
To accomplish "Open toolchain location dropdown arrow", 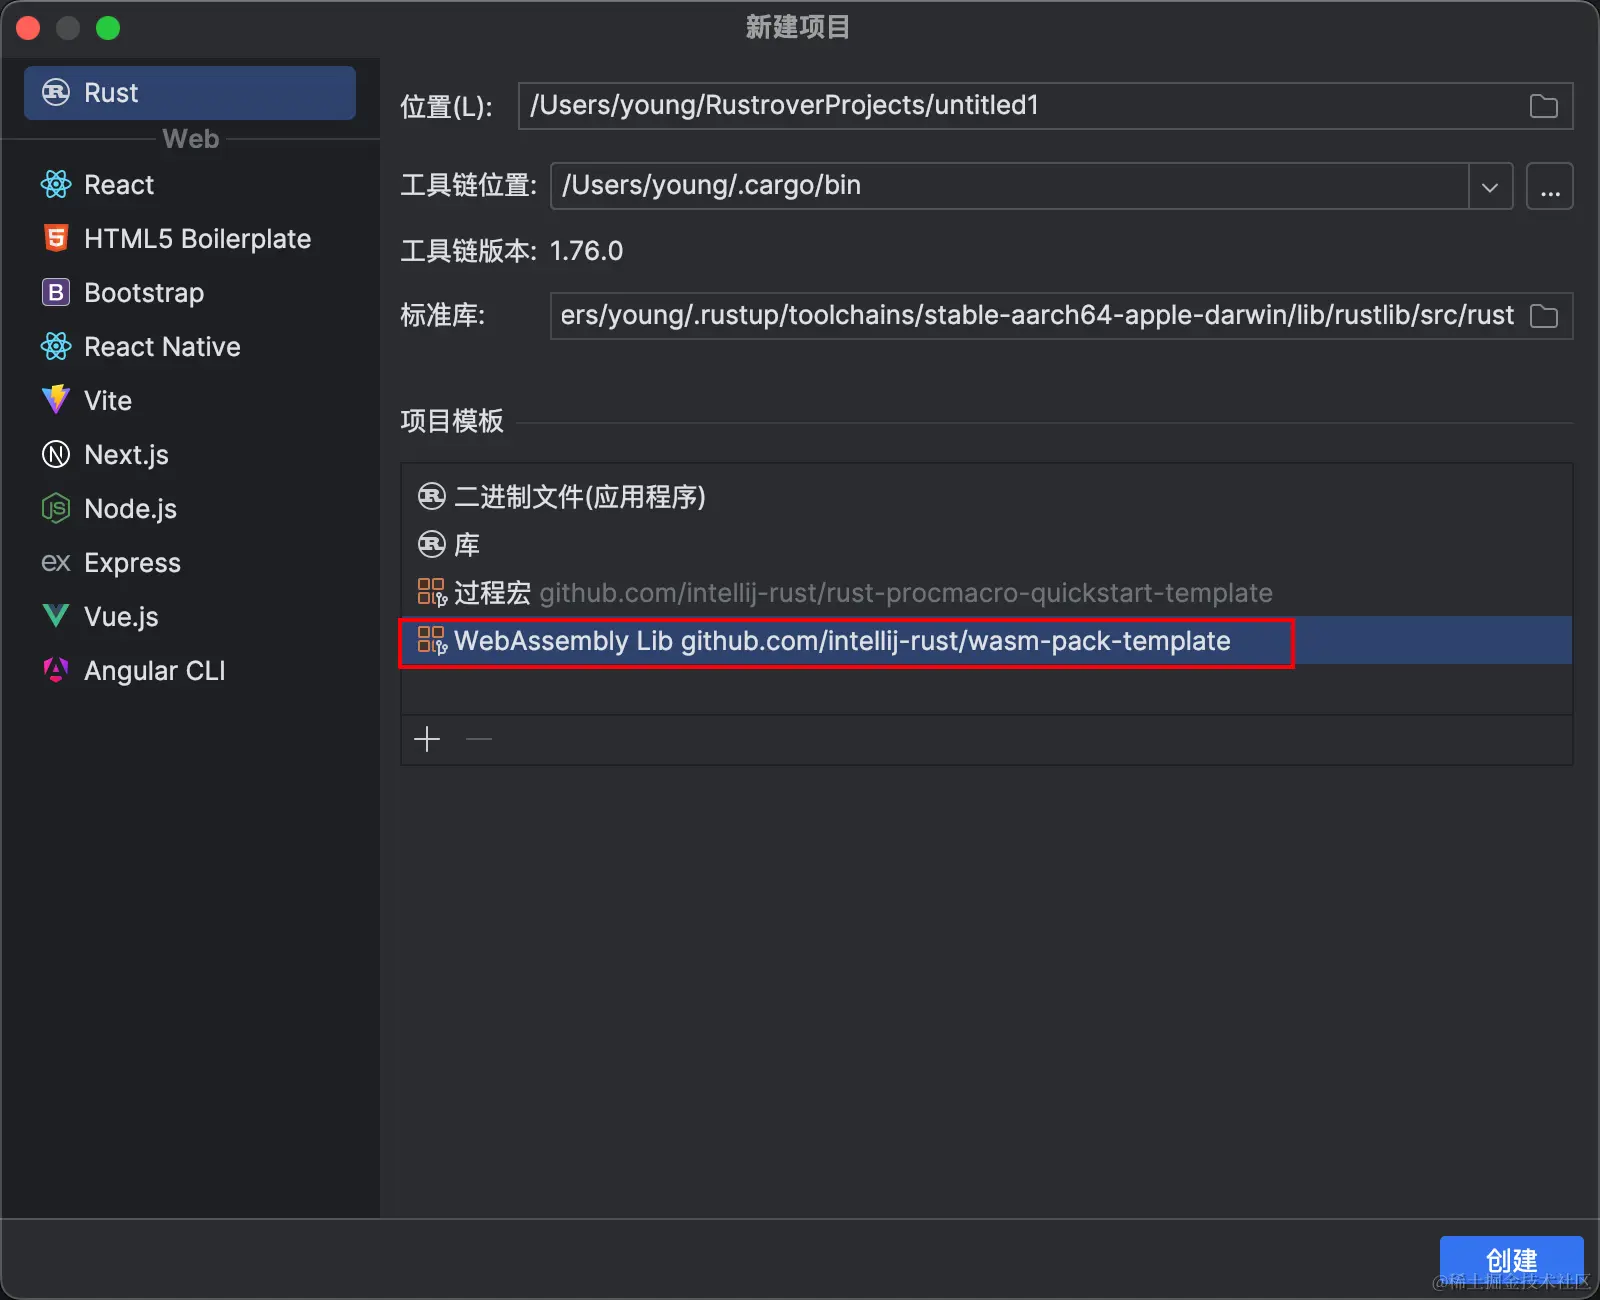I will 1490,187.
